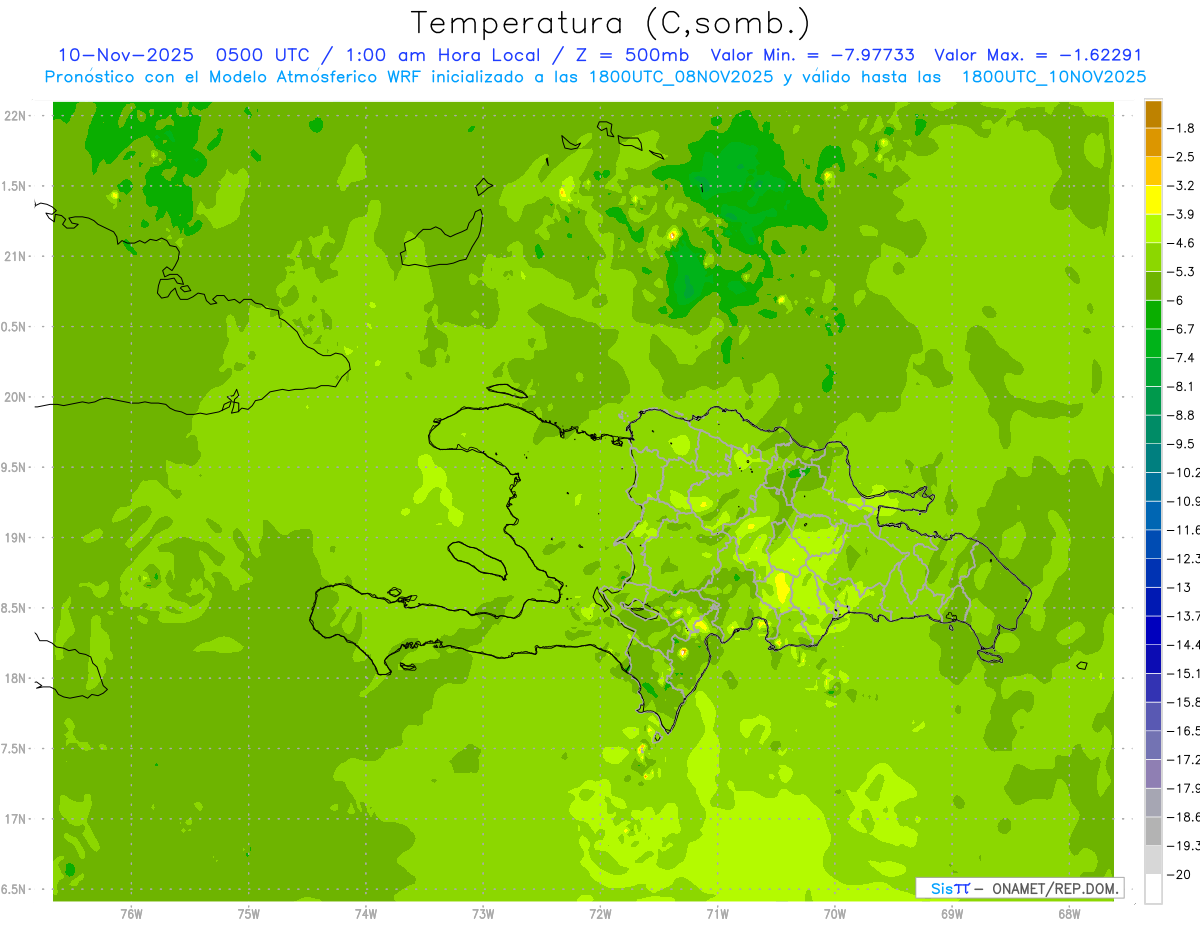Click the '-2.5' colorbar value
The width and height of the screenshot is (1200, 927).
(x=1181, y=157)
